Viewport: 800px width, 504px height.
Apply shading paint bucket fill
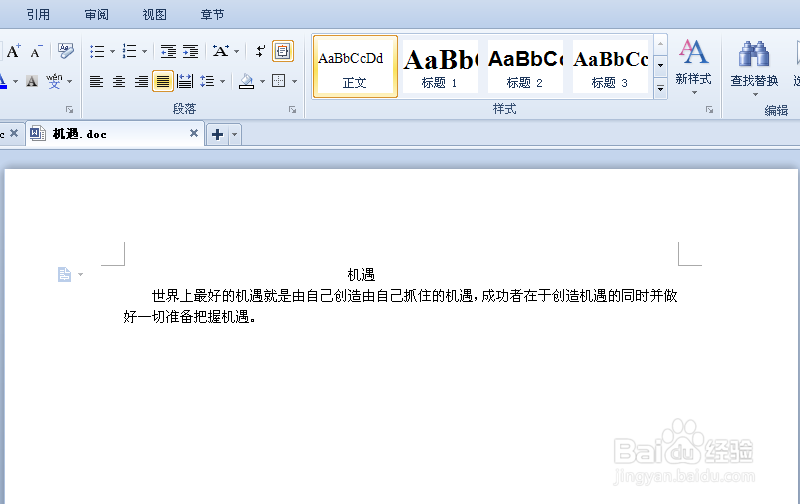247,81
